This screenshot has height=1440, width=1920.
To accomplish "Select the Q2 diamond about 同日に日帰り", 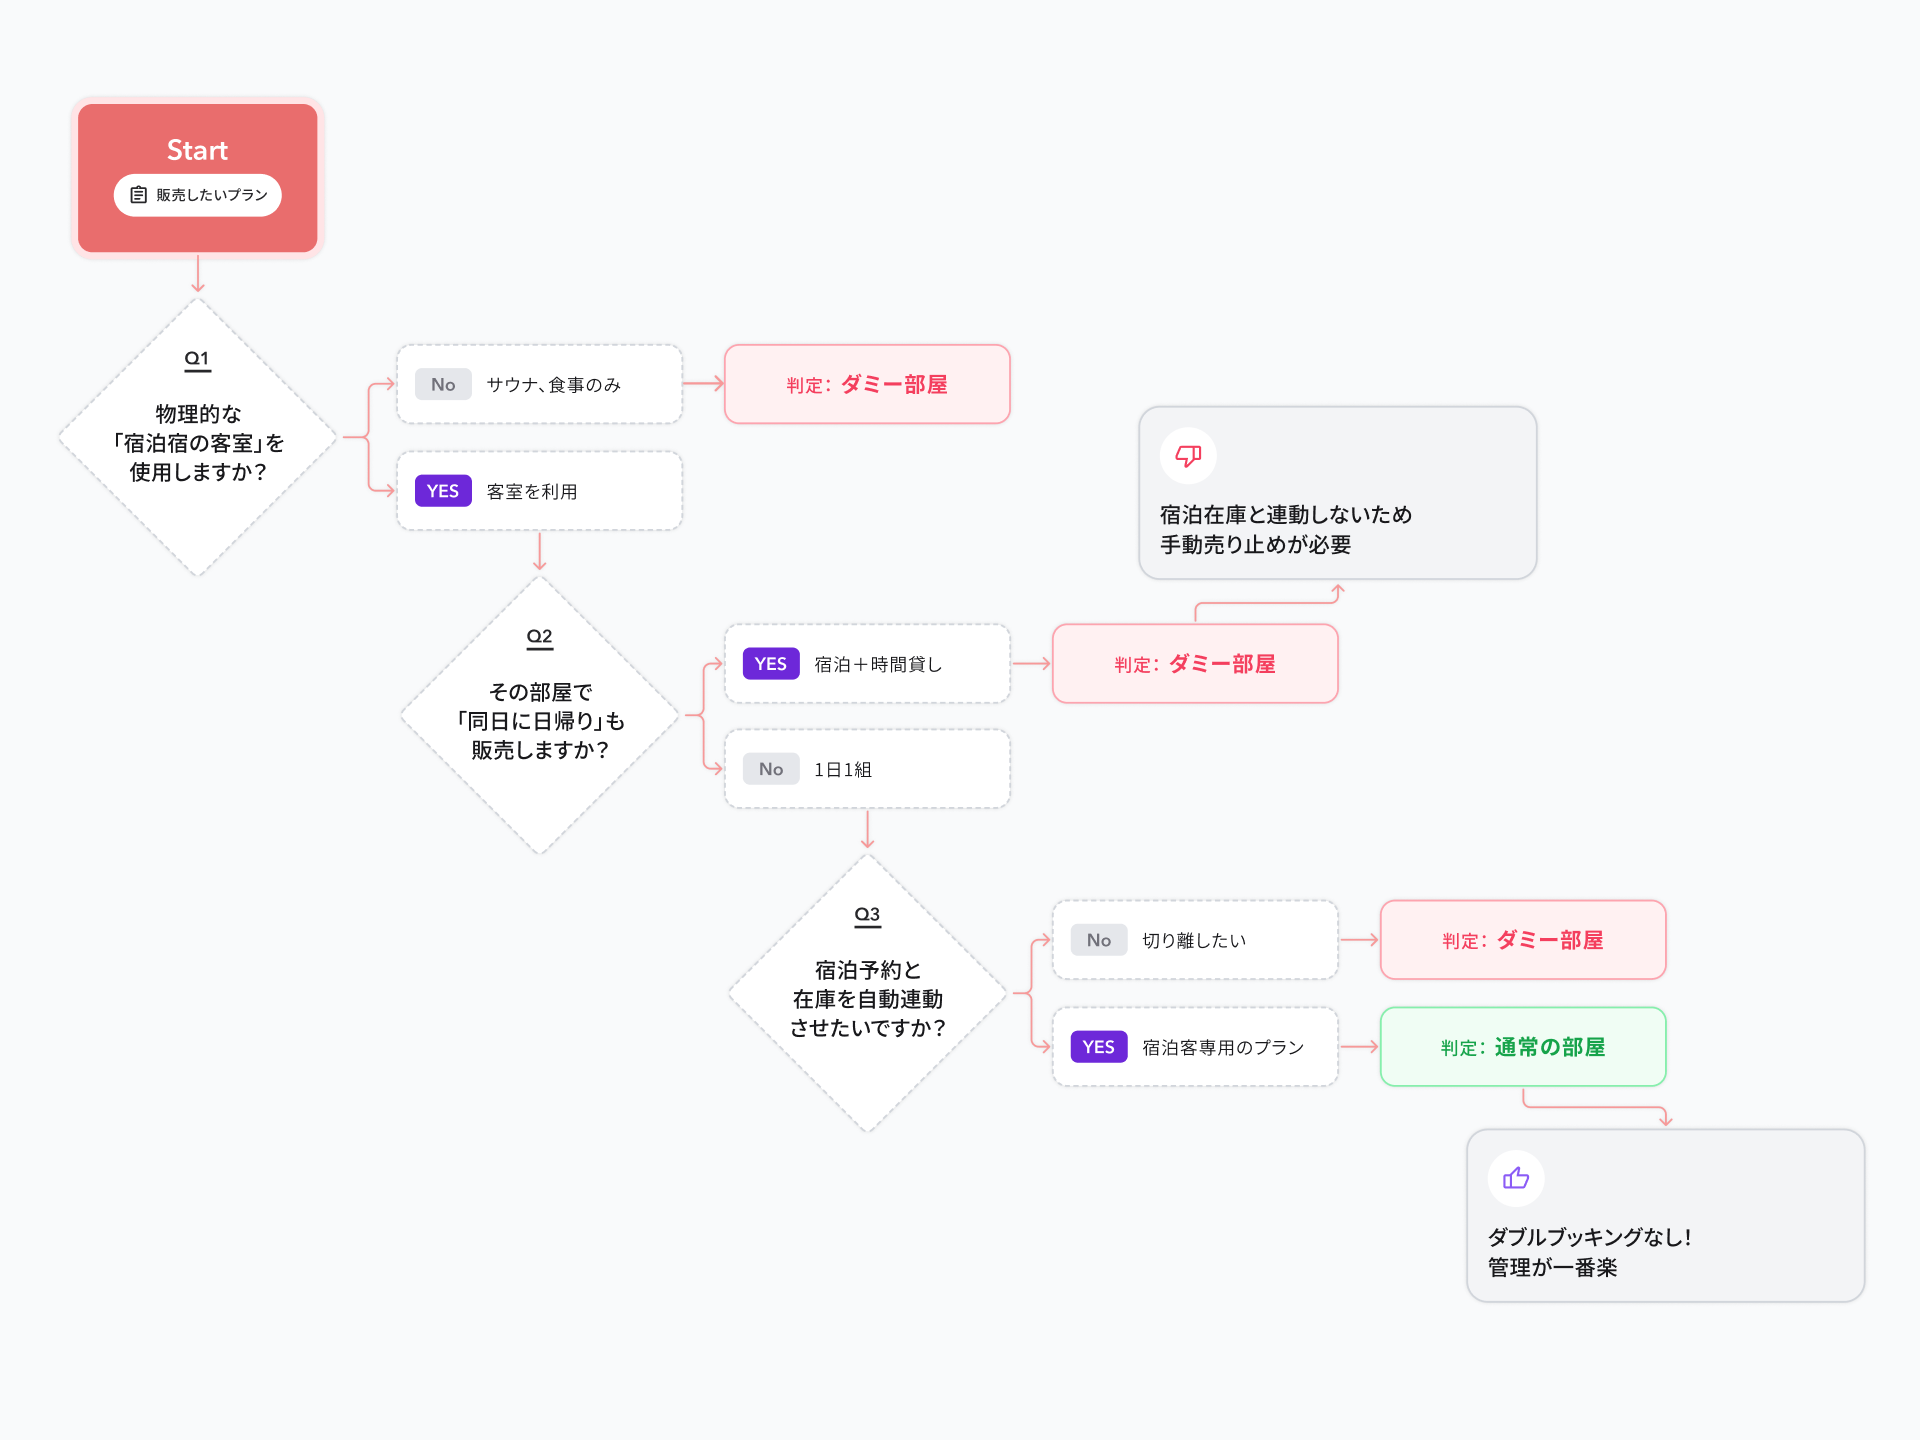I will 540,716.
